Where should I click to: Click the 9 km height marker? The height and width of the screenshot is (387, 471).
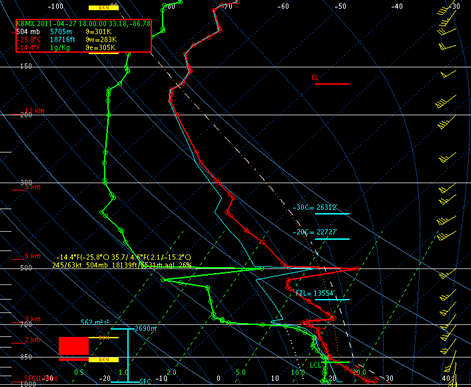tap(33, 187)
